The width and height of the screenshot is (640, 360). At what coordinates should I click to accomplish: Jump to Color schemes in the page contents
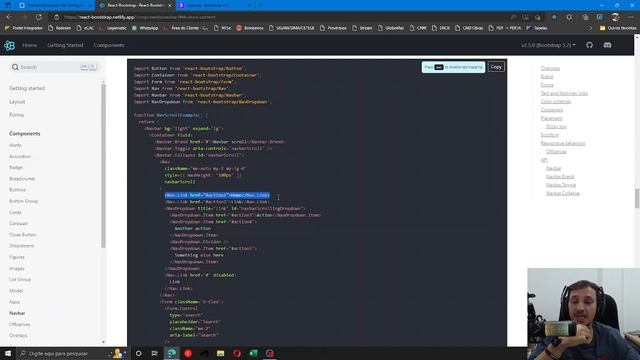pos(556,102)
